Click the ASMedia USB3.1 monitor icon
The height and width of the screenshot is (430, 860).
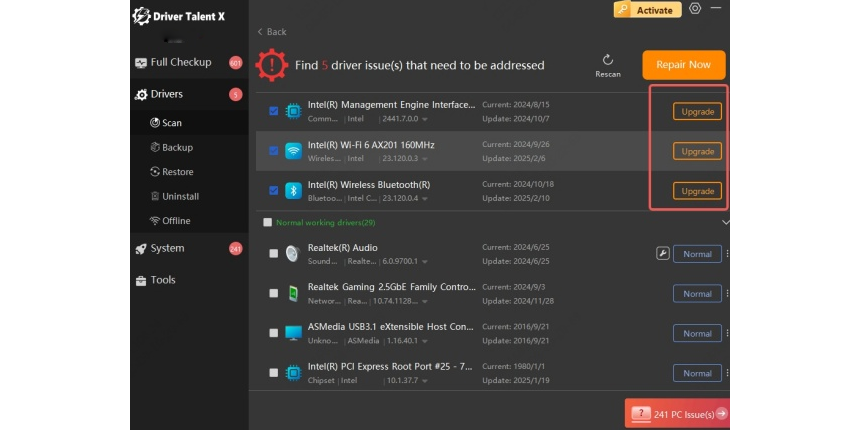(x=293, y=333)
